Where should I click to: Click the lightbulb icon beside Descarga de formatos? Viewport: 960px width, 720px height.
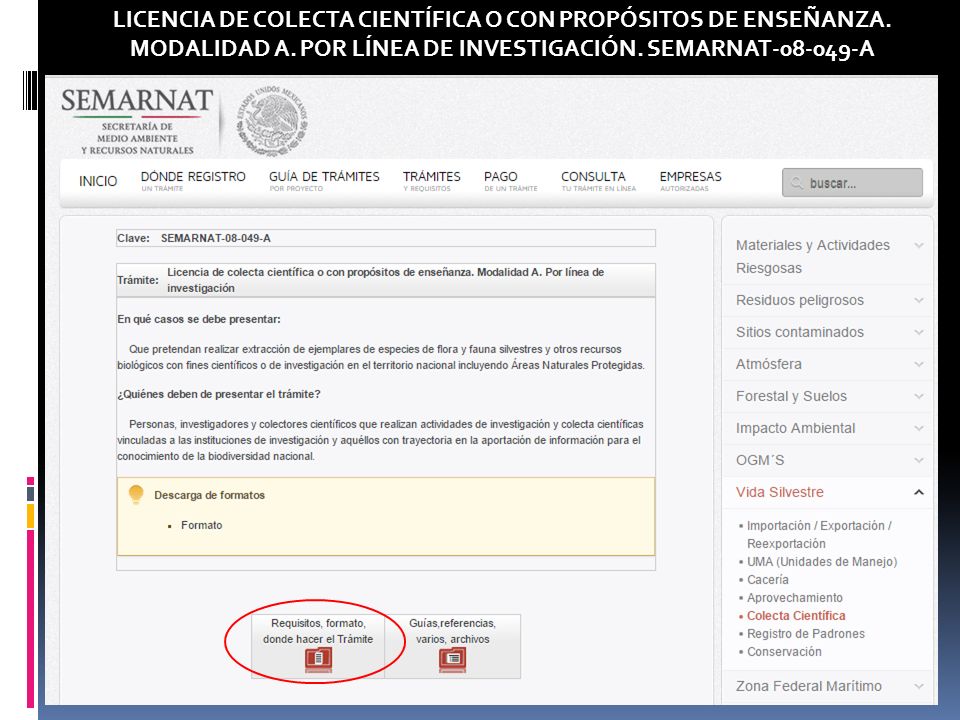136,495
